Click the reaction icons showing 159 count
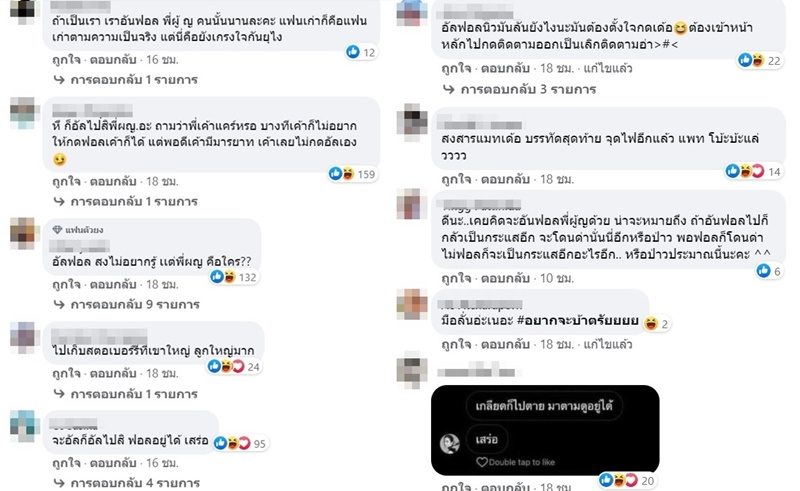Image resolution: width=800 pixels, height=491 pixels. coord(352,174)
